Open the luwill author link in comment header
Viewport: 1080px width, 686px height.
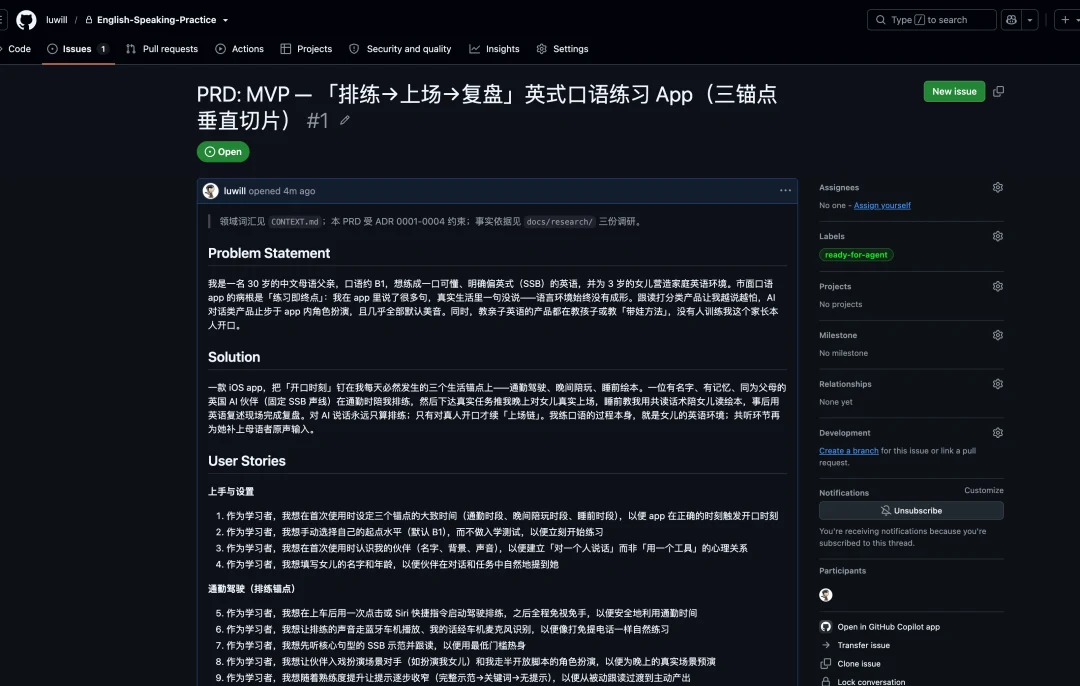click(x=235, y=191)
